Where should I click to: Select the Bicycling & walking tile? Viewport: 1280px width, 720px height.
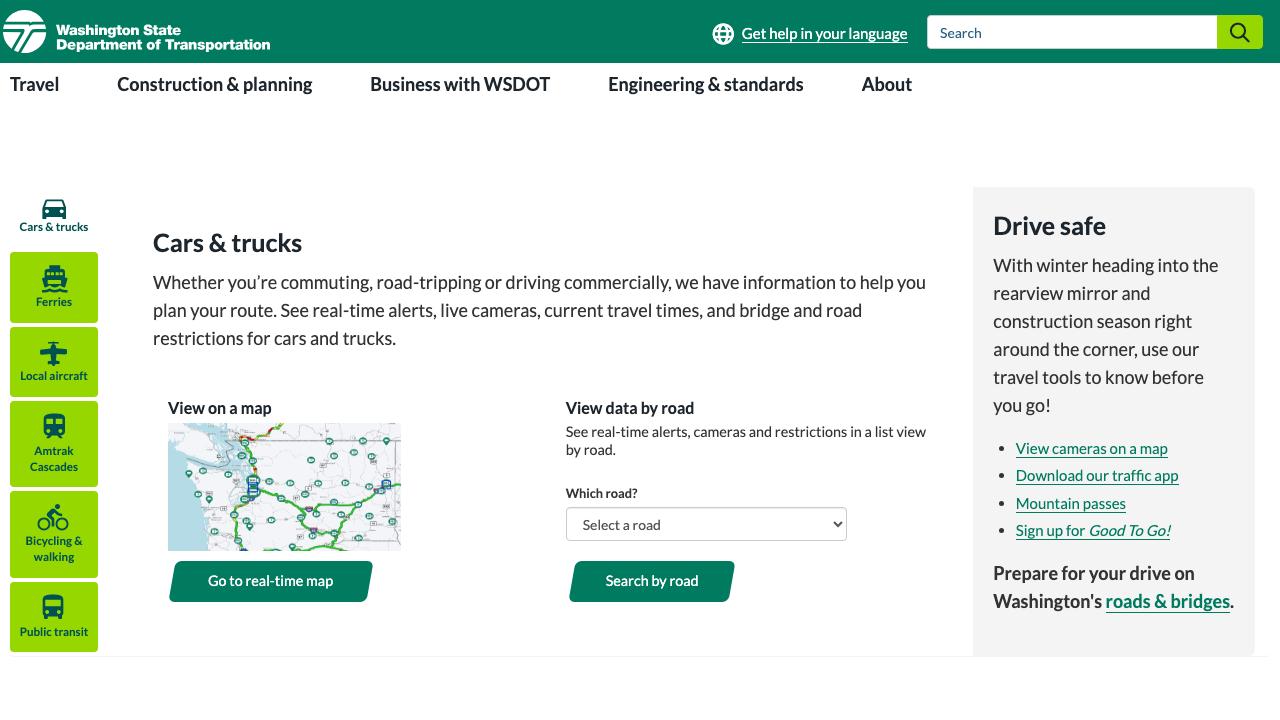(54, 534)
